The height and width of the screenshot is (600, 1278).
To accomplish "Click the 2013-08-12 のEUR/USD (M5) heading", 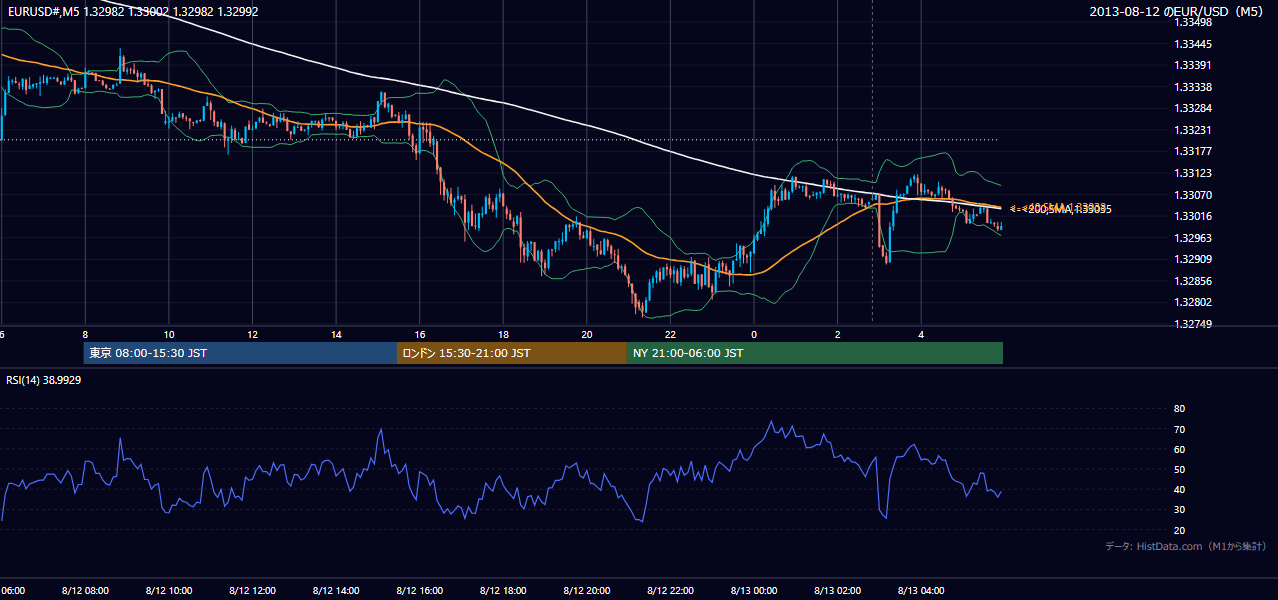I will click(x=1178, y=11).
